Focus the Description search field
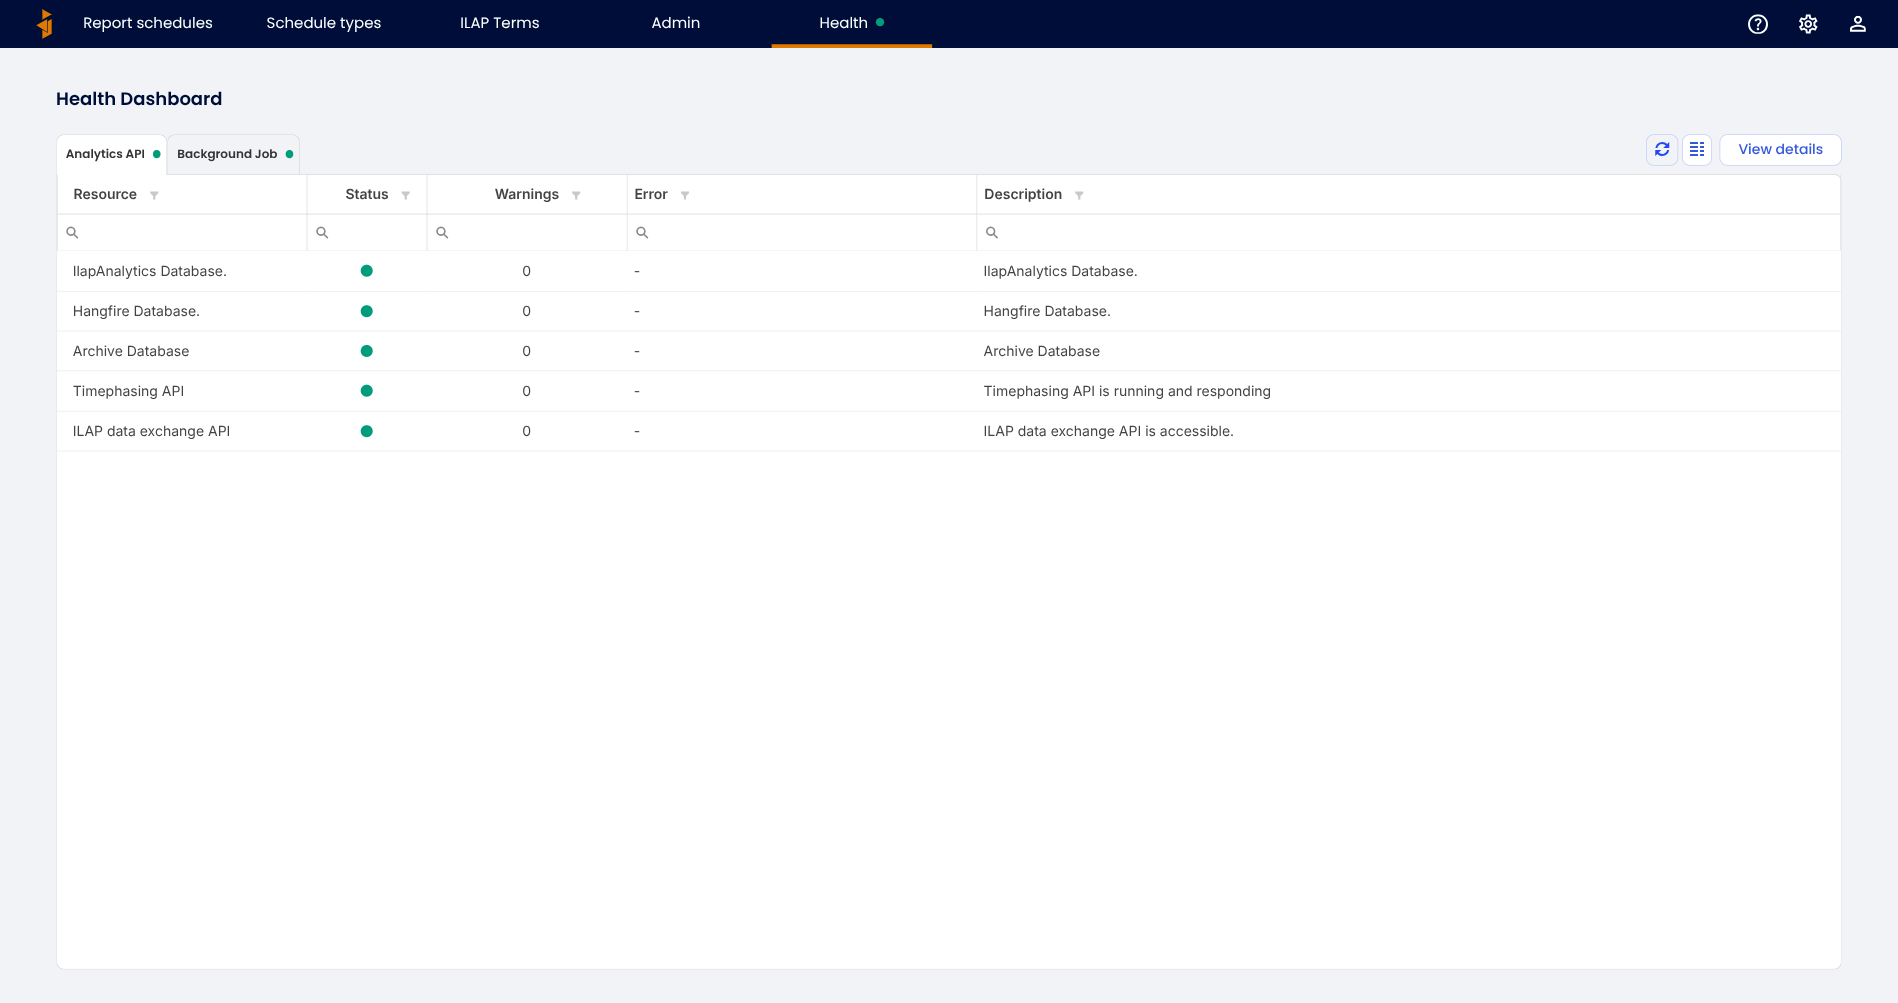 click(x=1408, y=232)
